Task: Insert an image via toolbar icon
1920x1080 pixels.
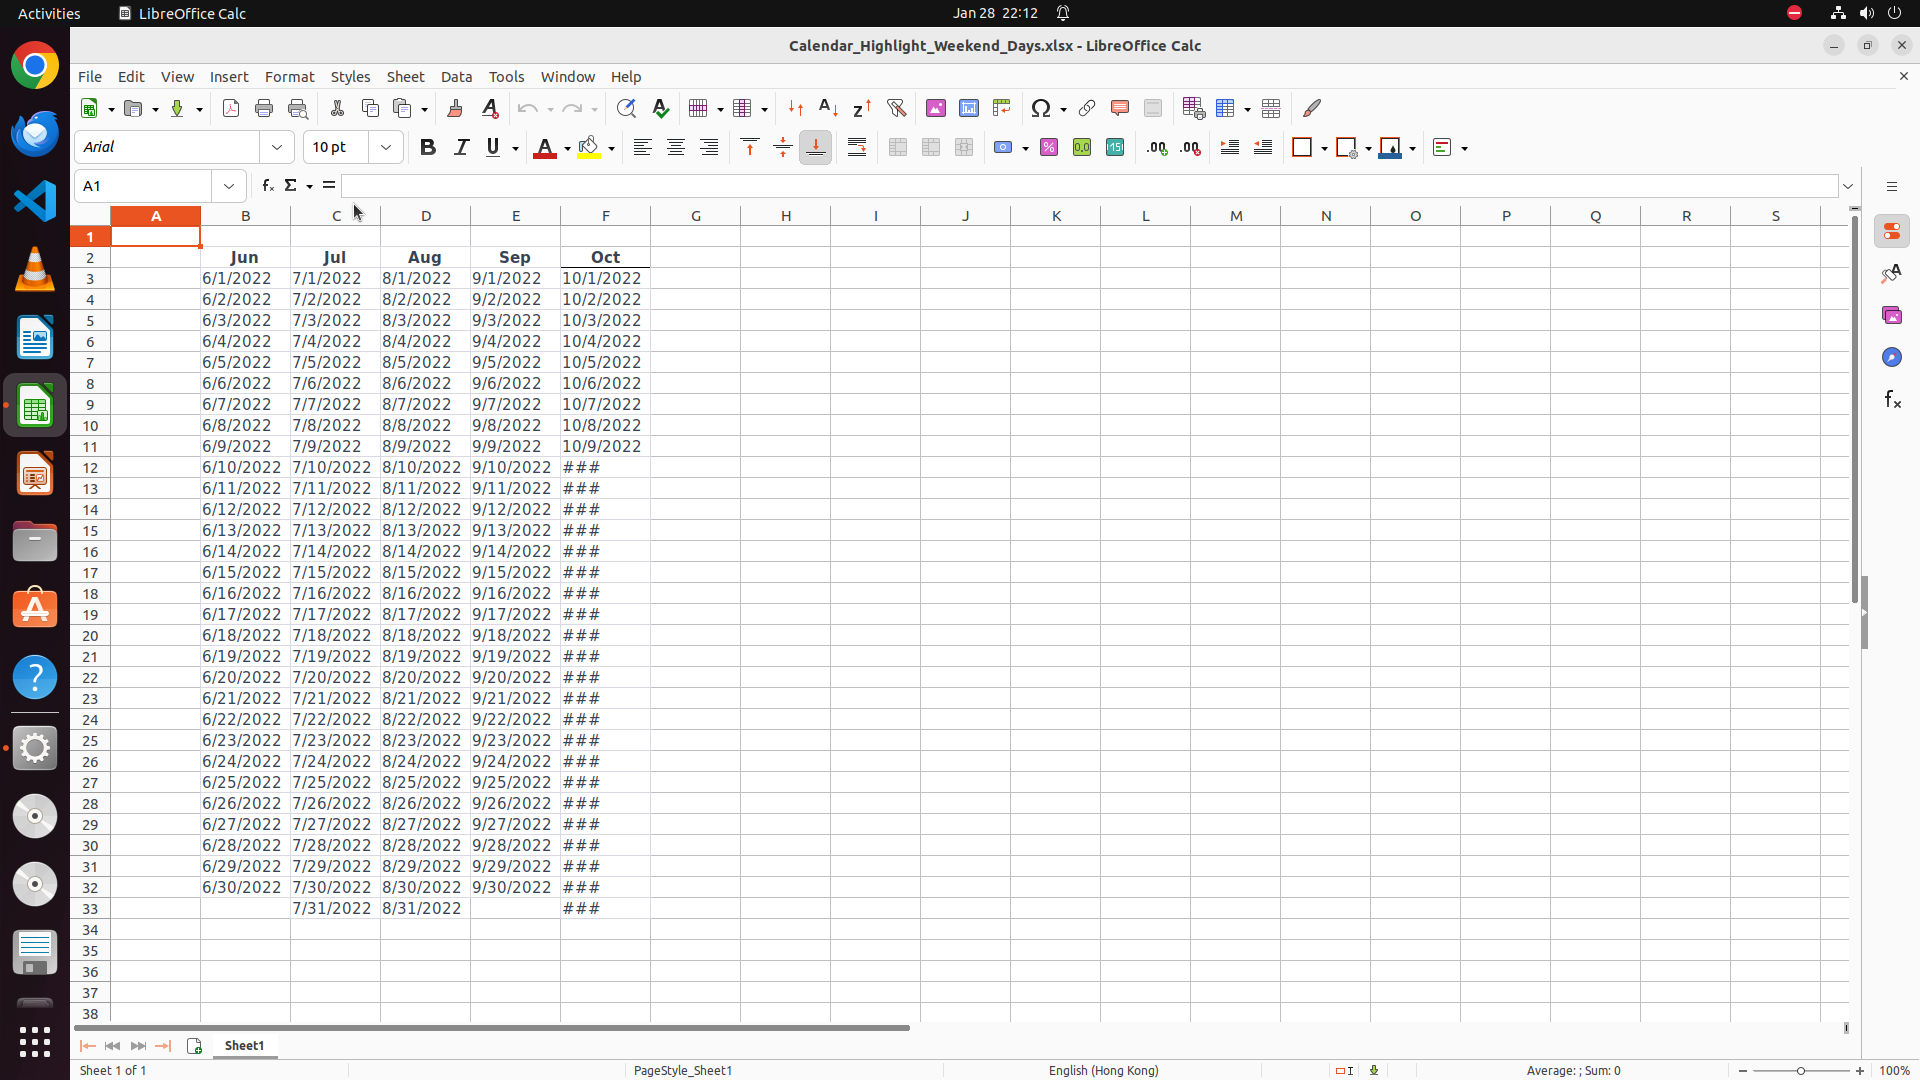Action: coord(936,108)
